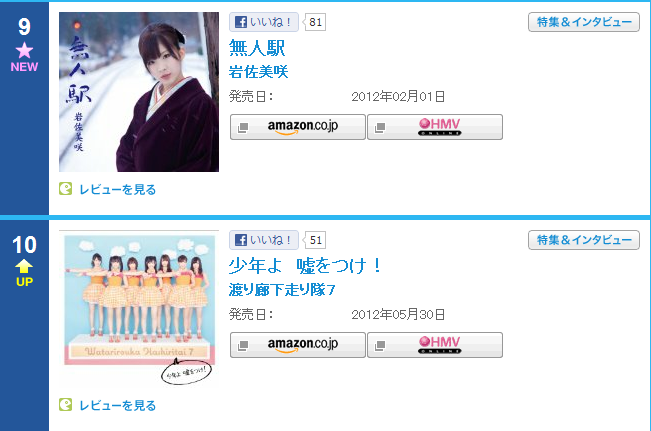Click HMV Online button for rank 10 single
The height and width of the screenshot is (431, 651).
(x=435, y=345)
